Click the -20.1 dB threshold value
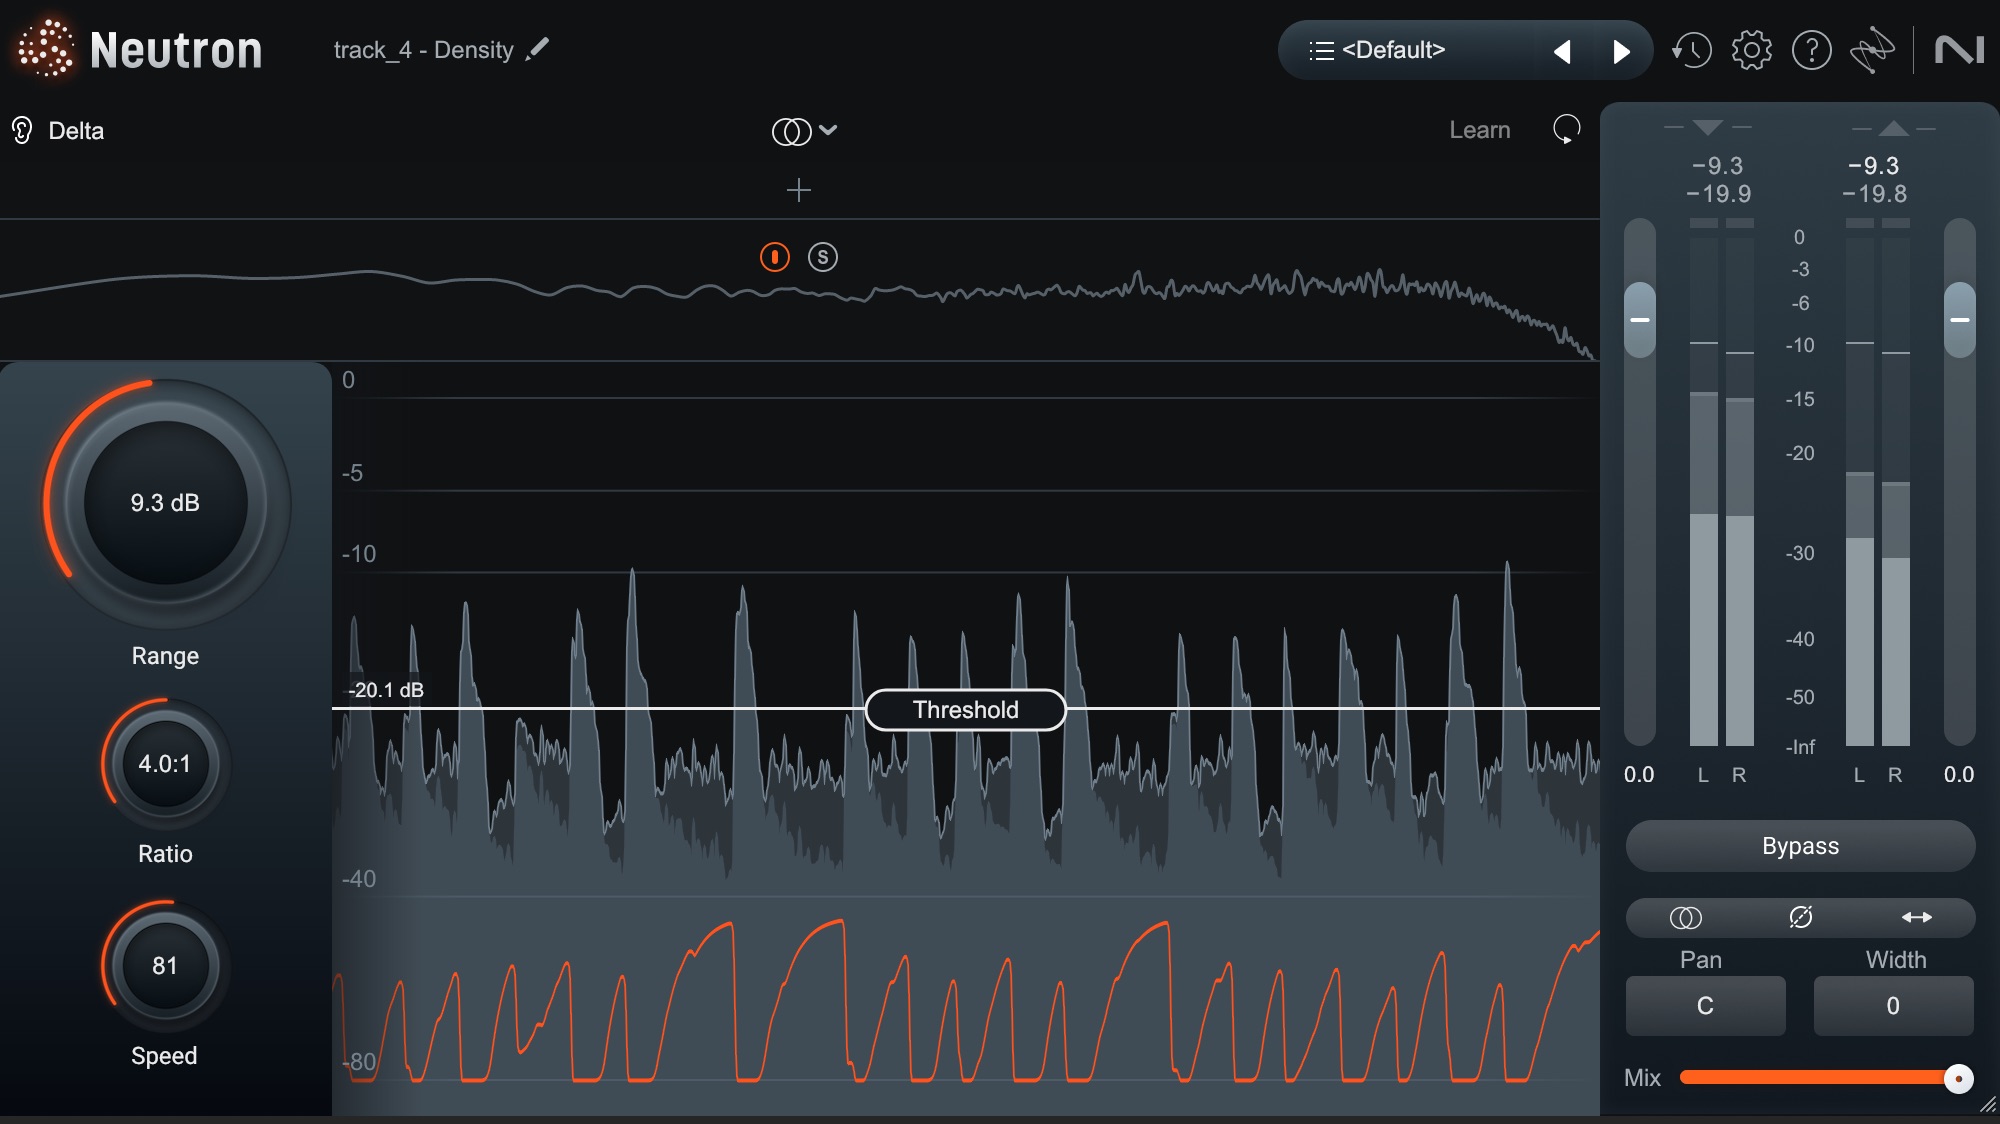The image size is (2000, 1124). tap(386, 690)
